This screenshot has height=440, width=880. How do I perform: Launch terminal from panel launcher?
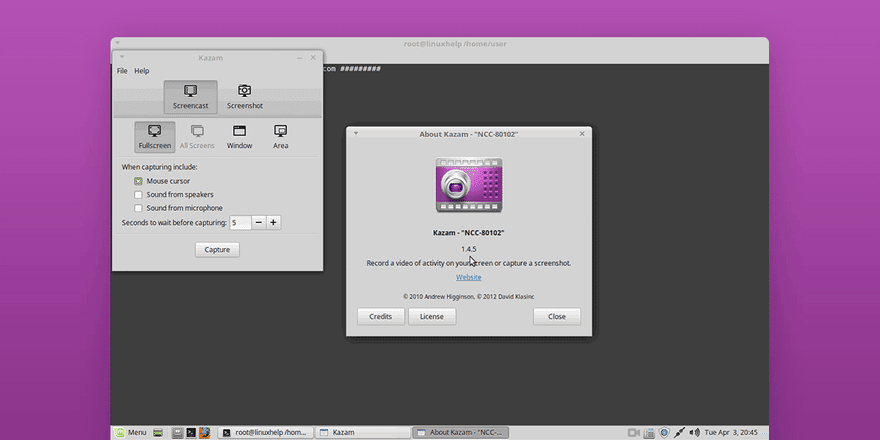pyautogui.click(x=190, y=432)
